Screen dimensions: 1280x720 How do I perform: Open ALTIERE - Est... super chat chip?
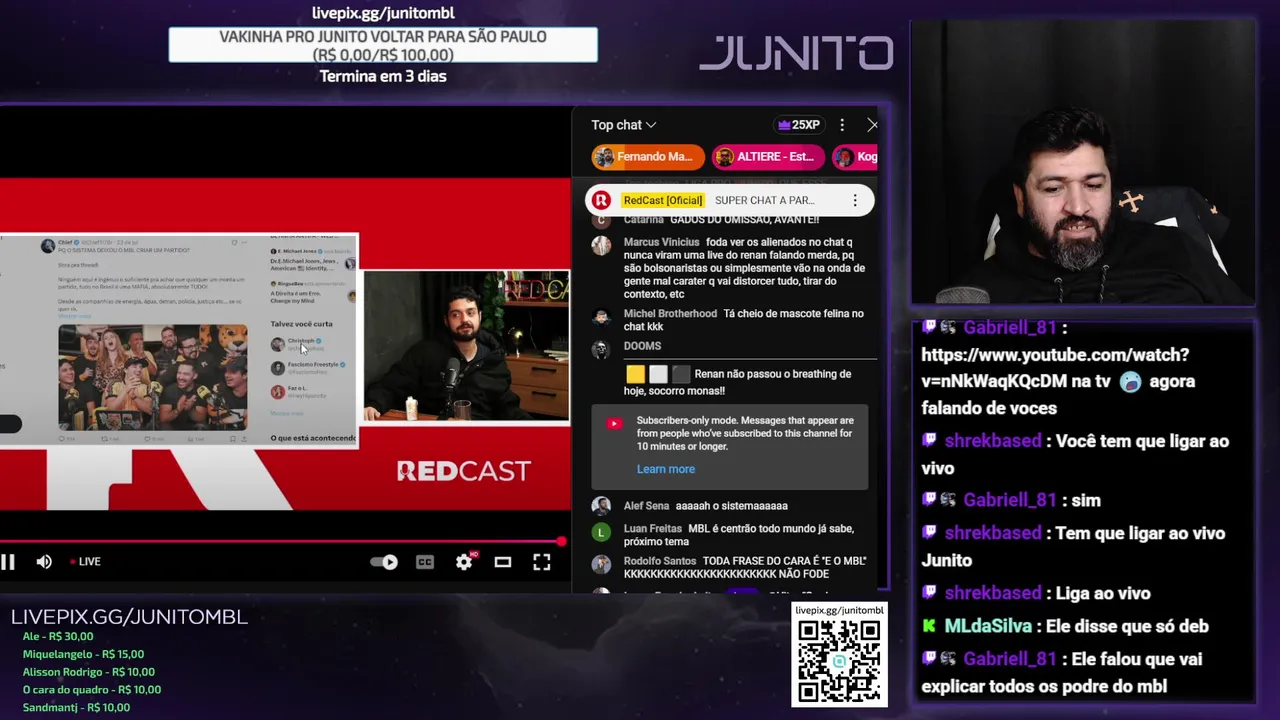coord(768,157)
